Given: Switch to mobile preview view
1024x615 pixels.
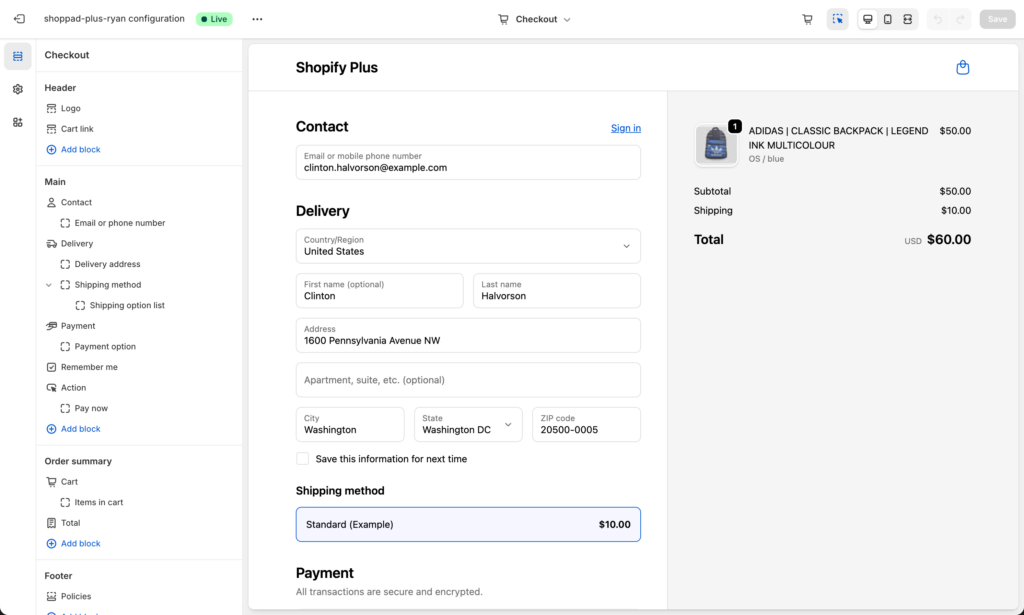Looking at the screenshot, I should [888, 19].
